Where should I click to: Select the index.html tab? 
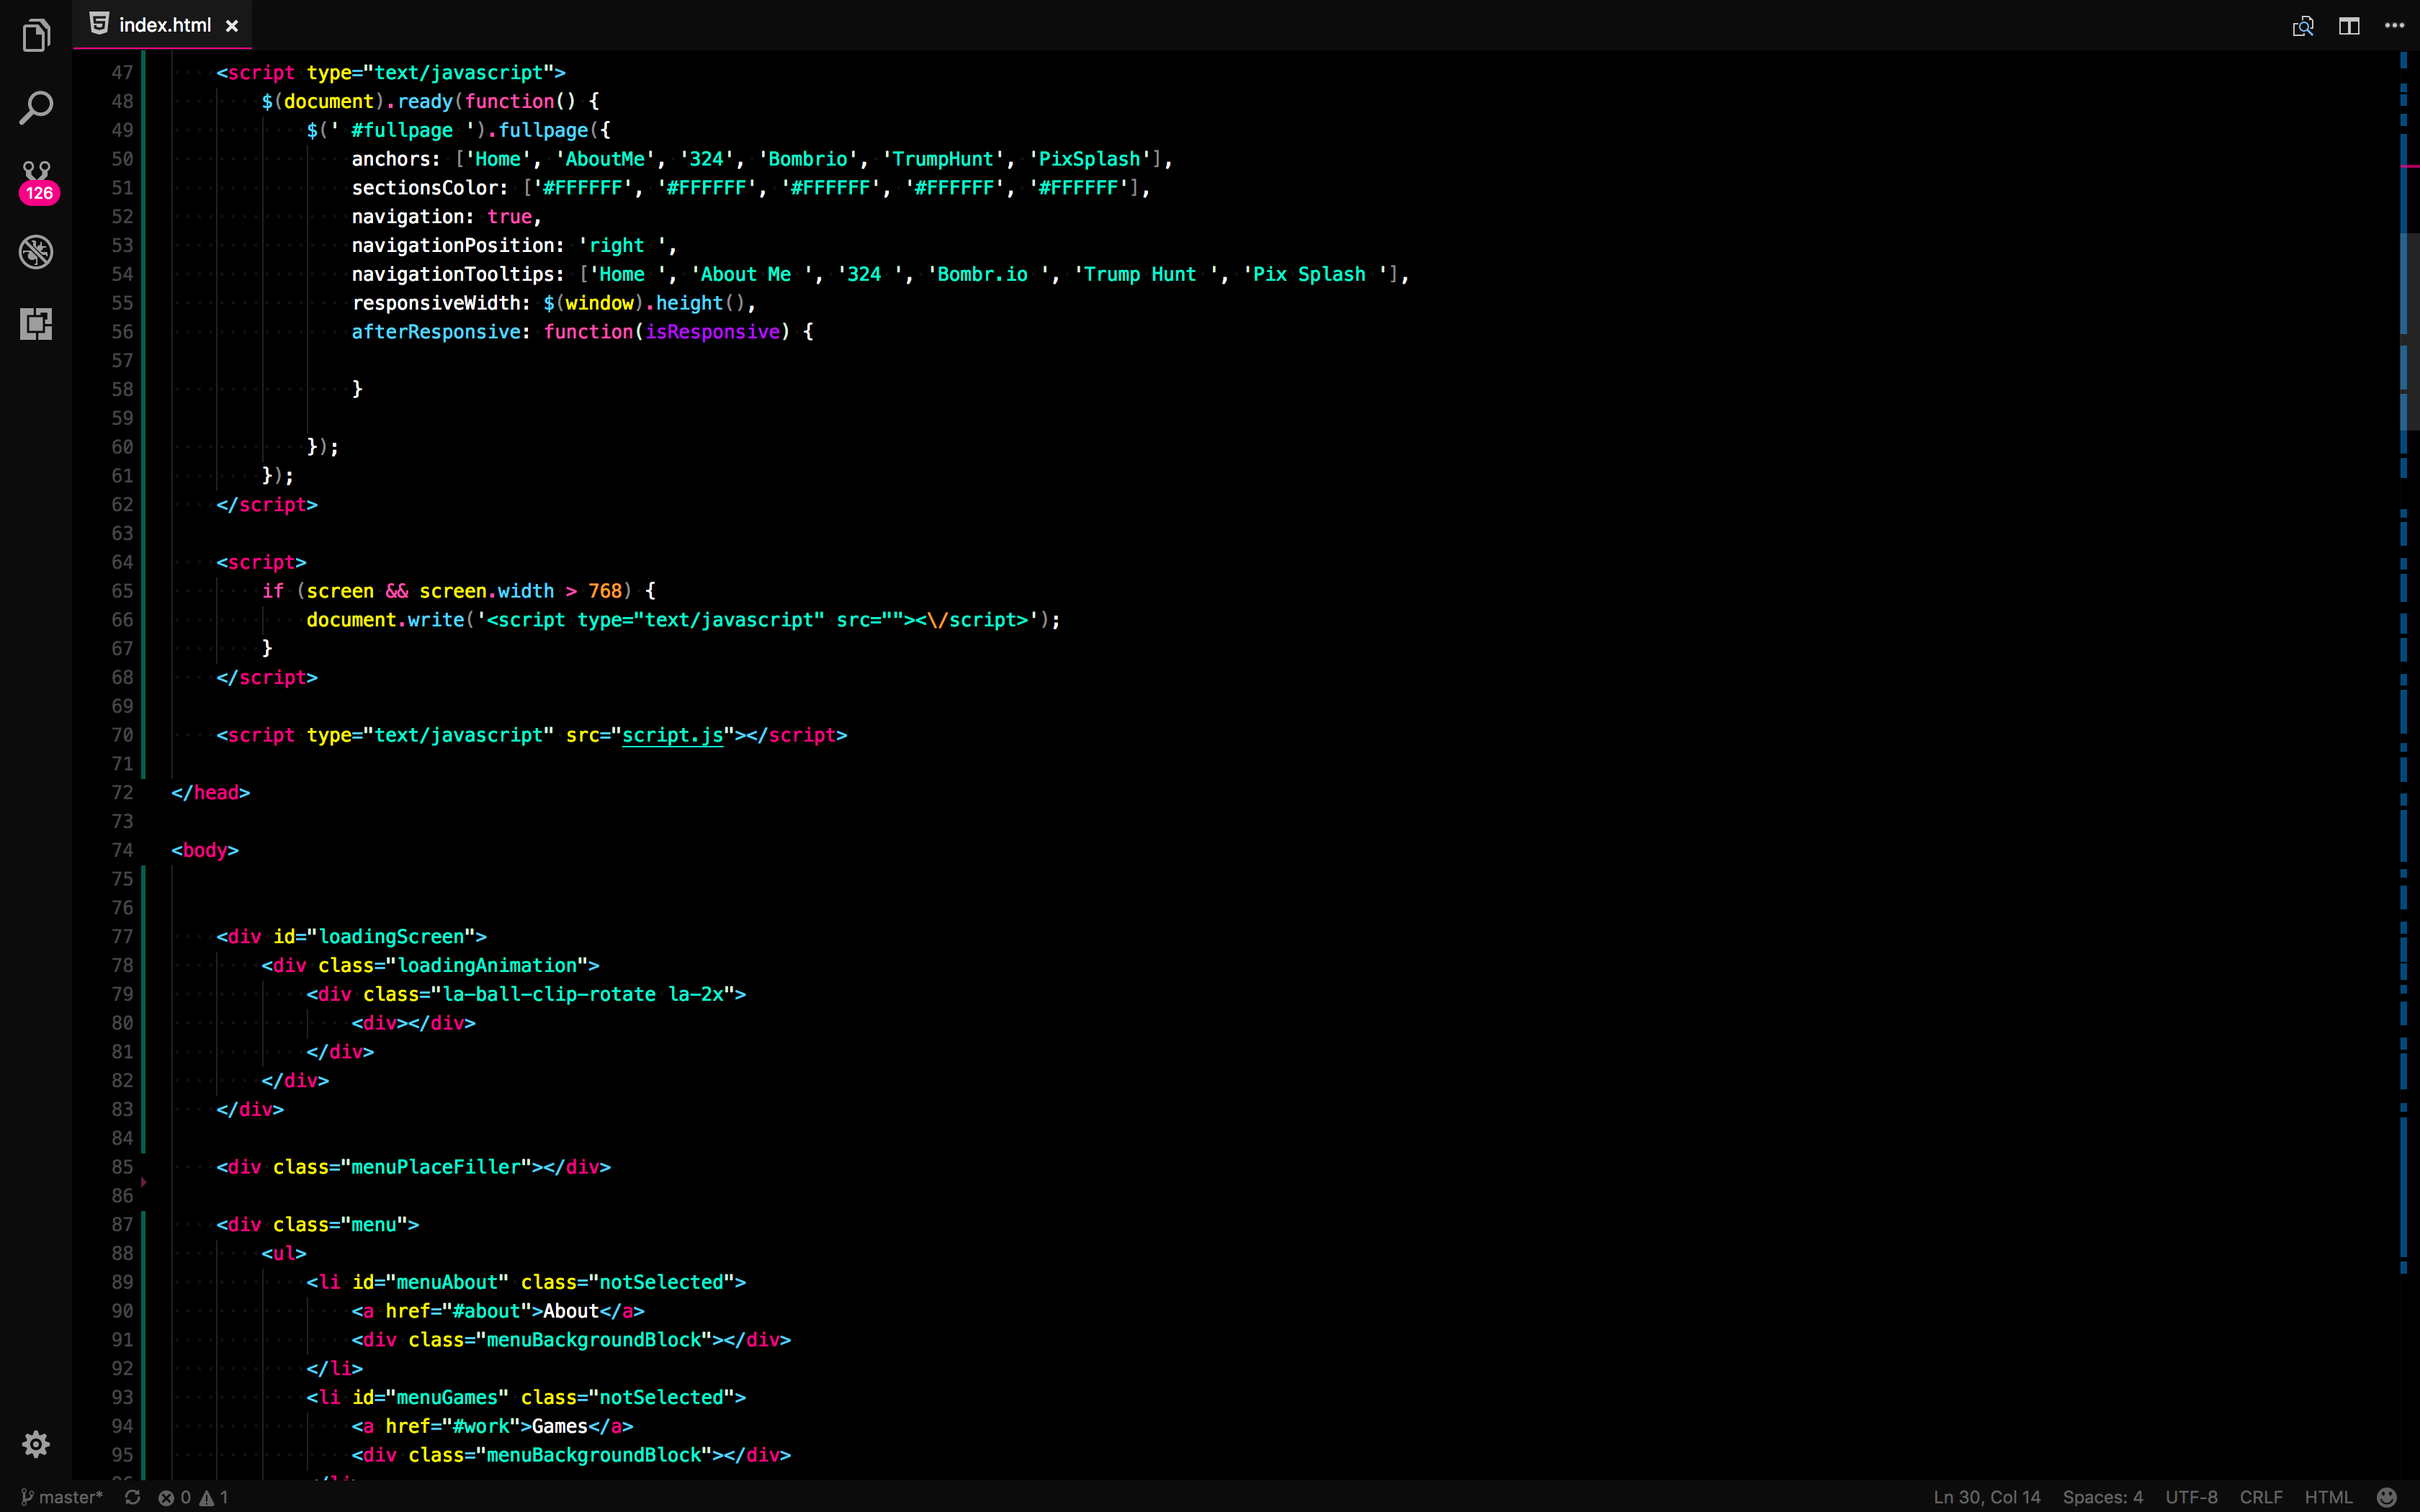point(164,25)
